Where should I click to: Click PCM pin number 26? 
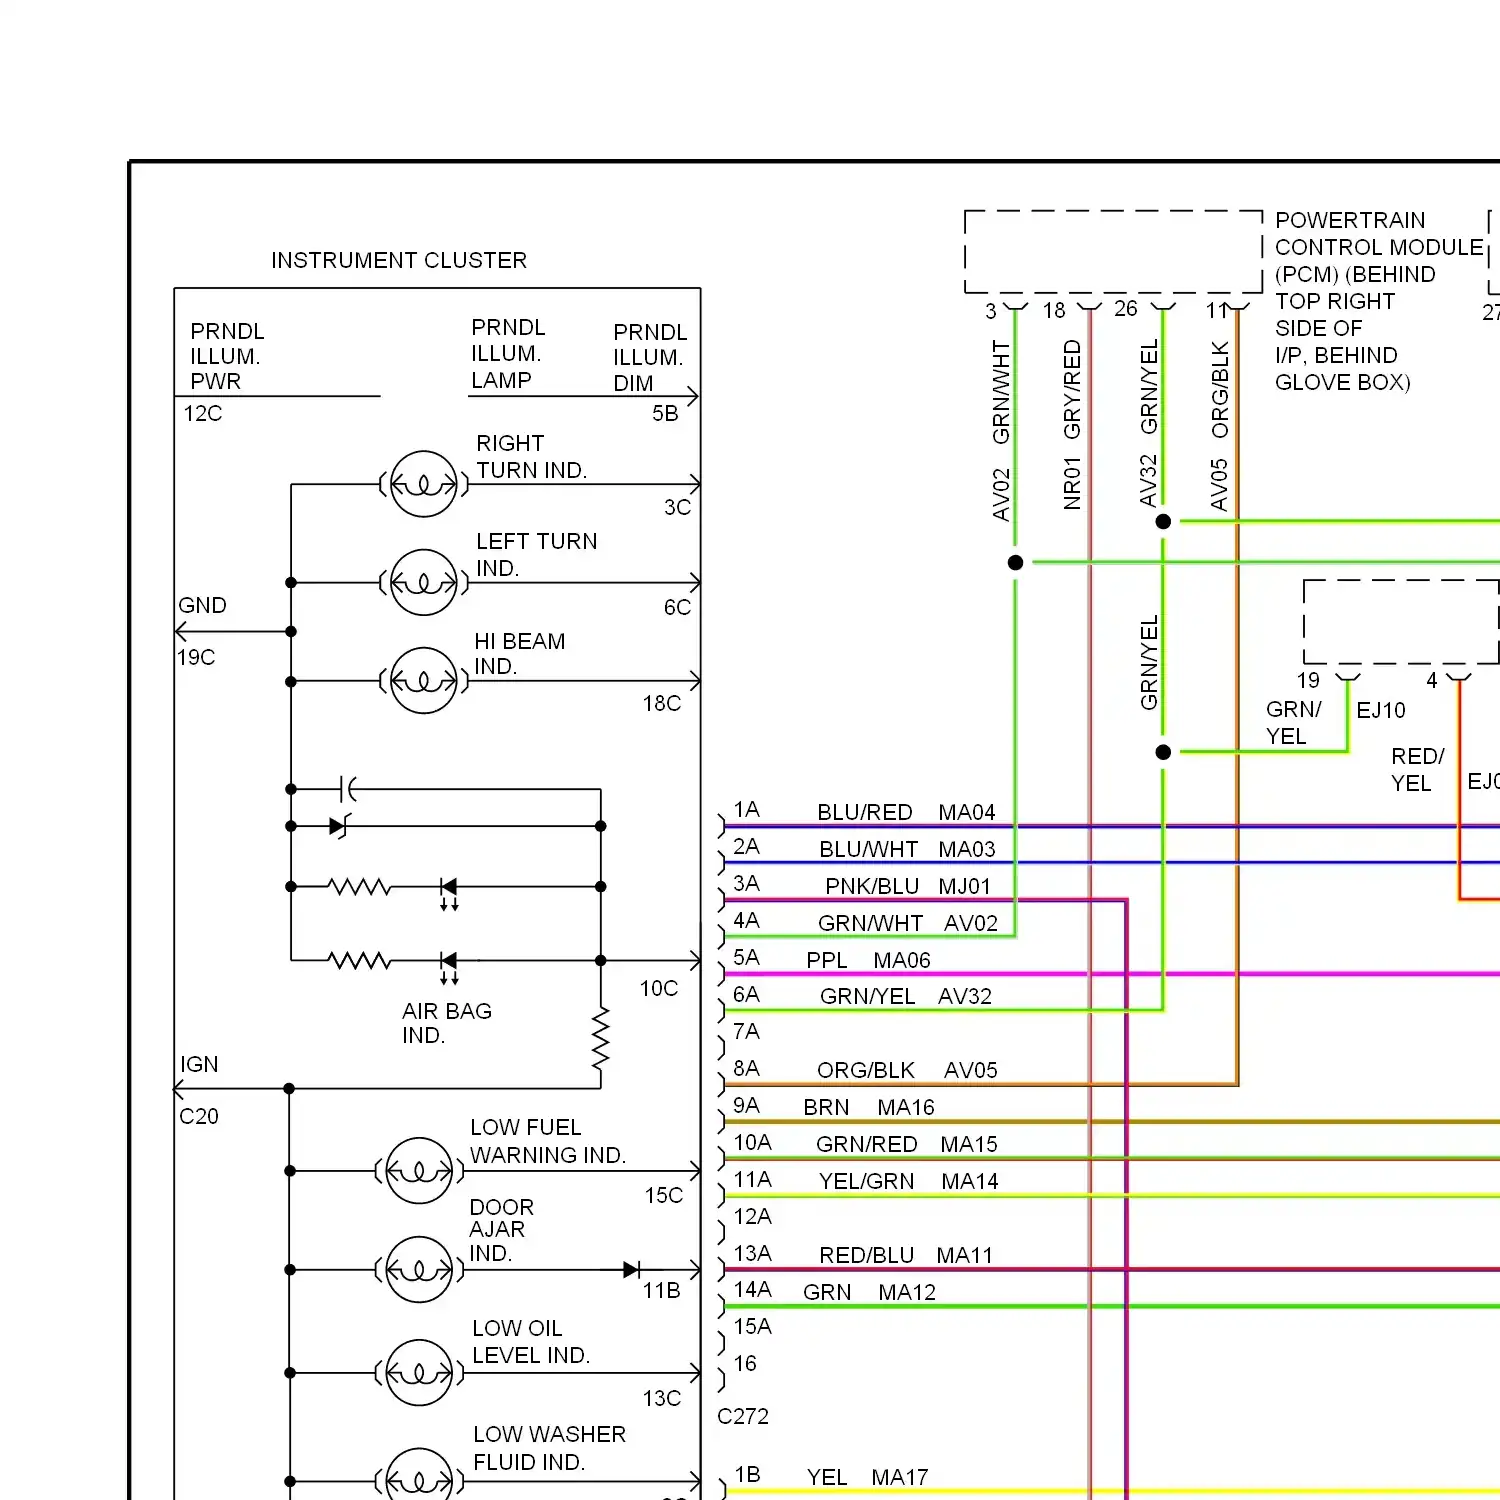pos(1126,308)
